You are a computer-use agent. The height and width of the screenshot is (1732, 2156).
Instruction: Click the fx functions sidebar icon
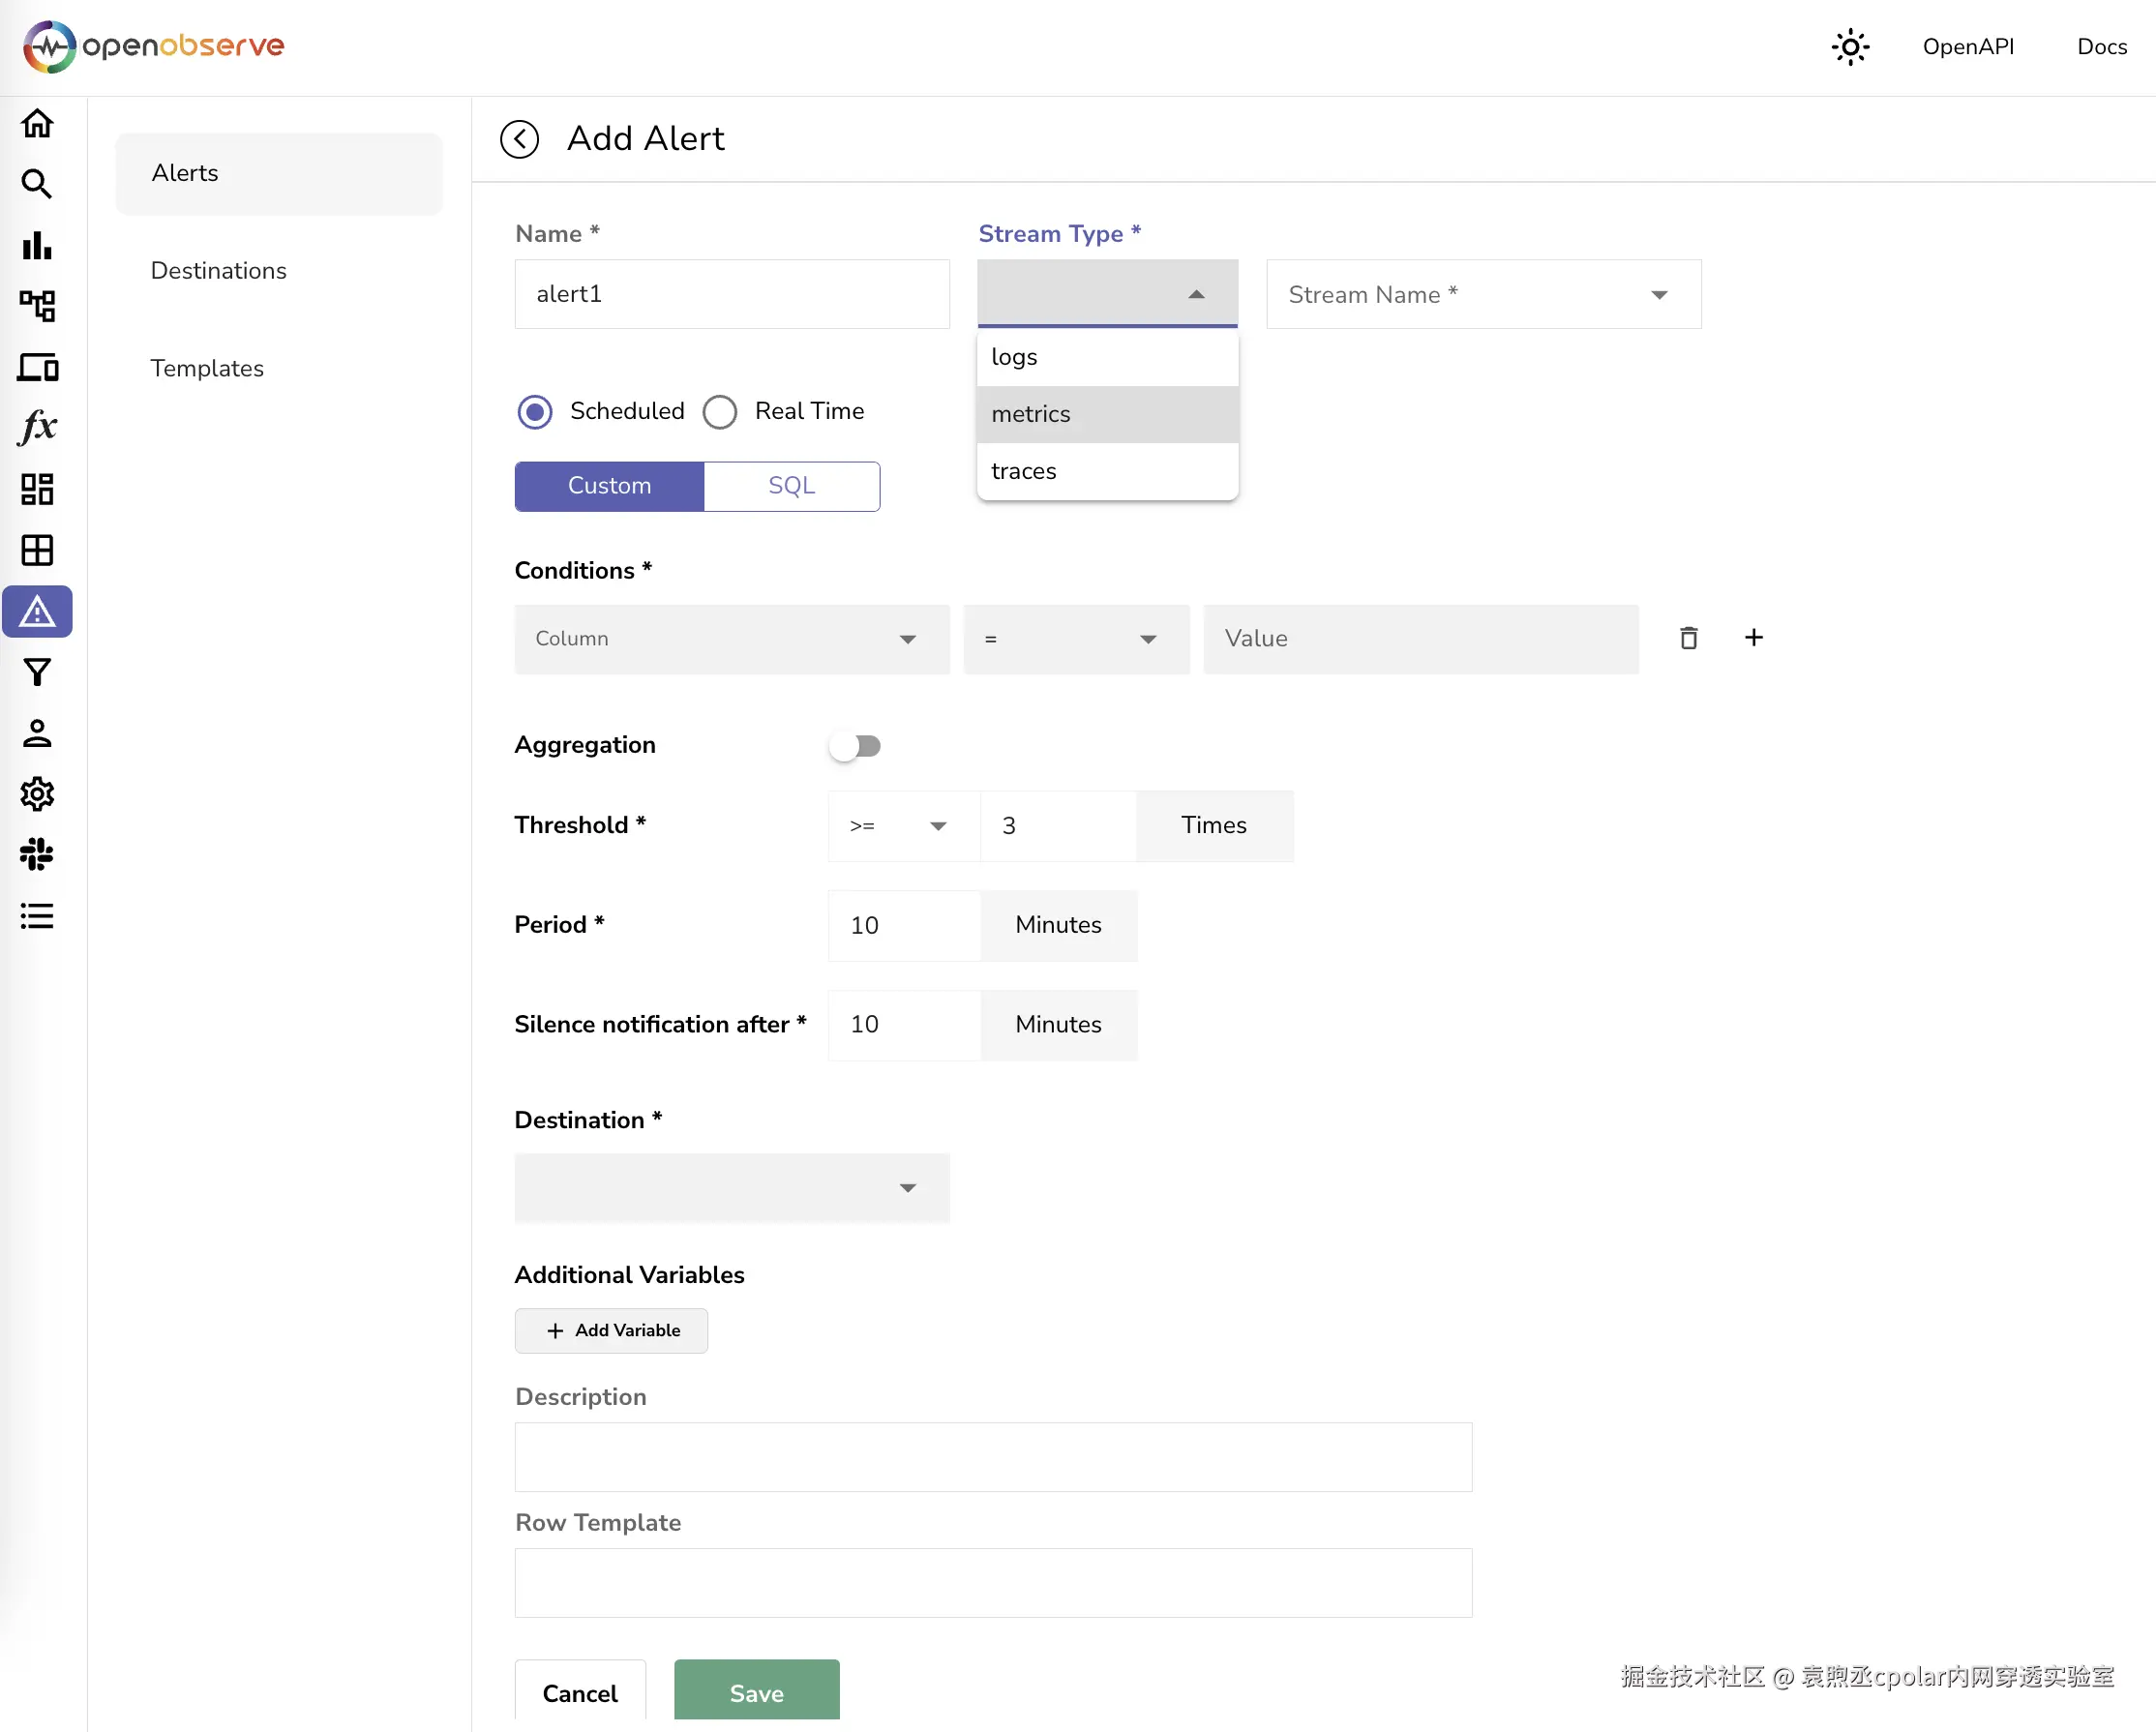(x=37, y=427)
